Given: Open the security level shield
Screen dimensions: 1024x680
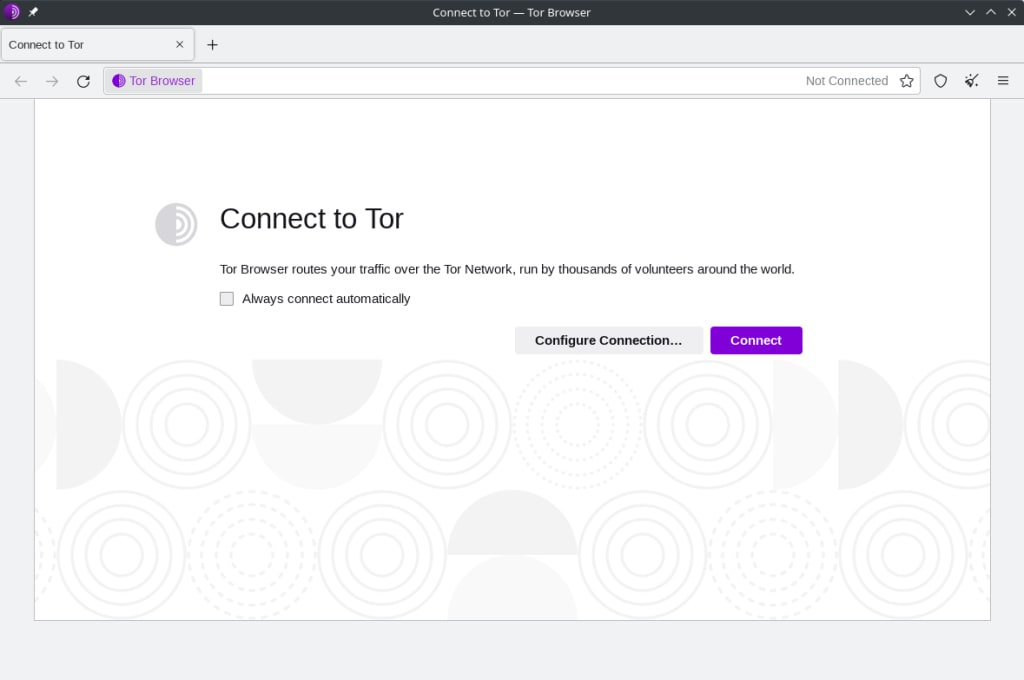Looking at the screenshot, I should coord(940,81).
